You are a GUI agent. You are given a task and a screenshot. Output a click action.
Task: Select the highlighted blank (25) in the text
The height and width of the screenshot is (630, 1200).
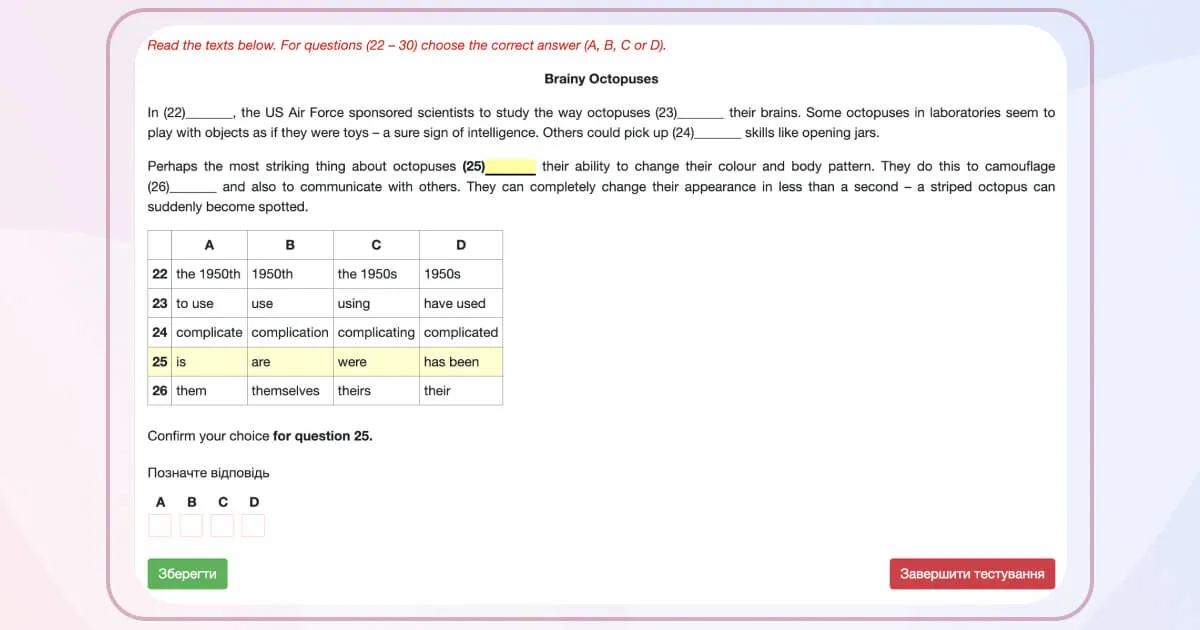point(510,167)
